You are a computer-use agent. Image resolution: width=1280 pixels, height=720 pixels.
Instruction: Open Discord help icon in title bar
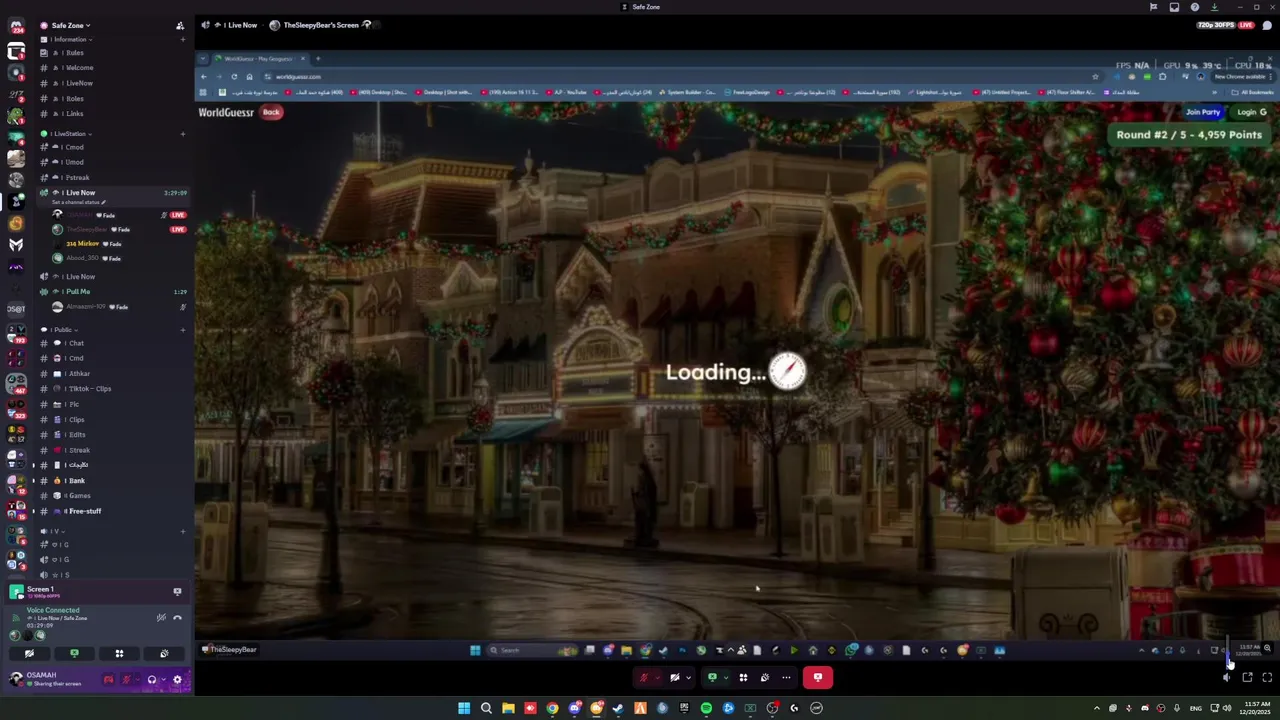pos(1195,7)
